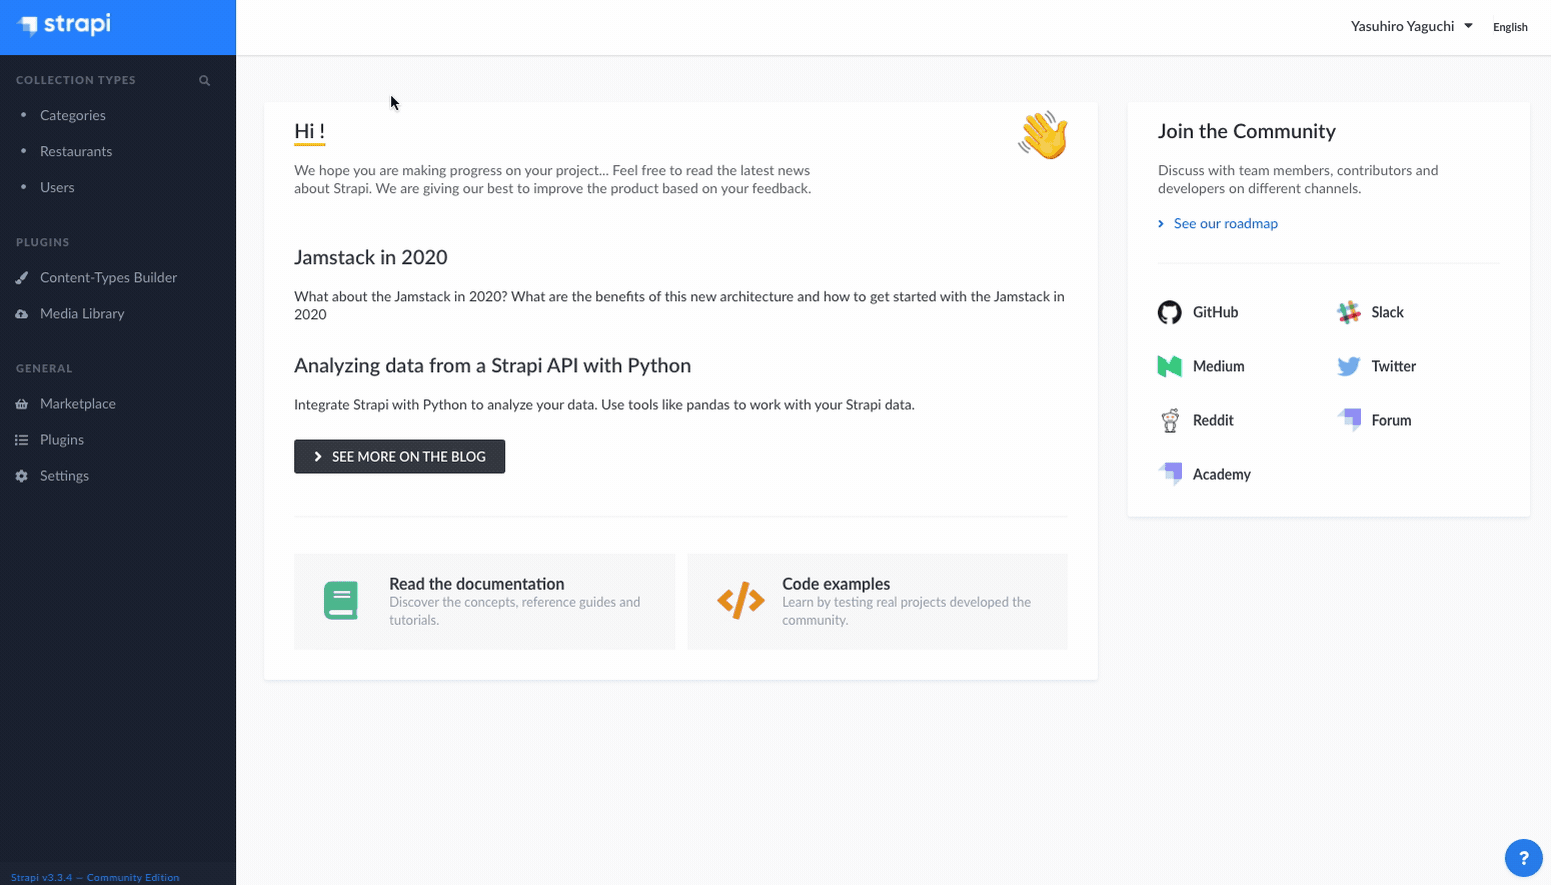Open the Jamstack in 2020 article
1551x885 pixels.
point(370,257)
